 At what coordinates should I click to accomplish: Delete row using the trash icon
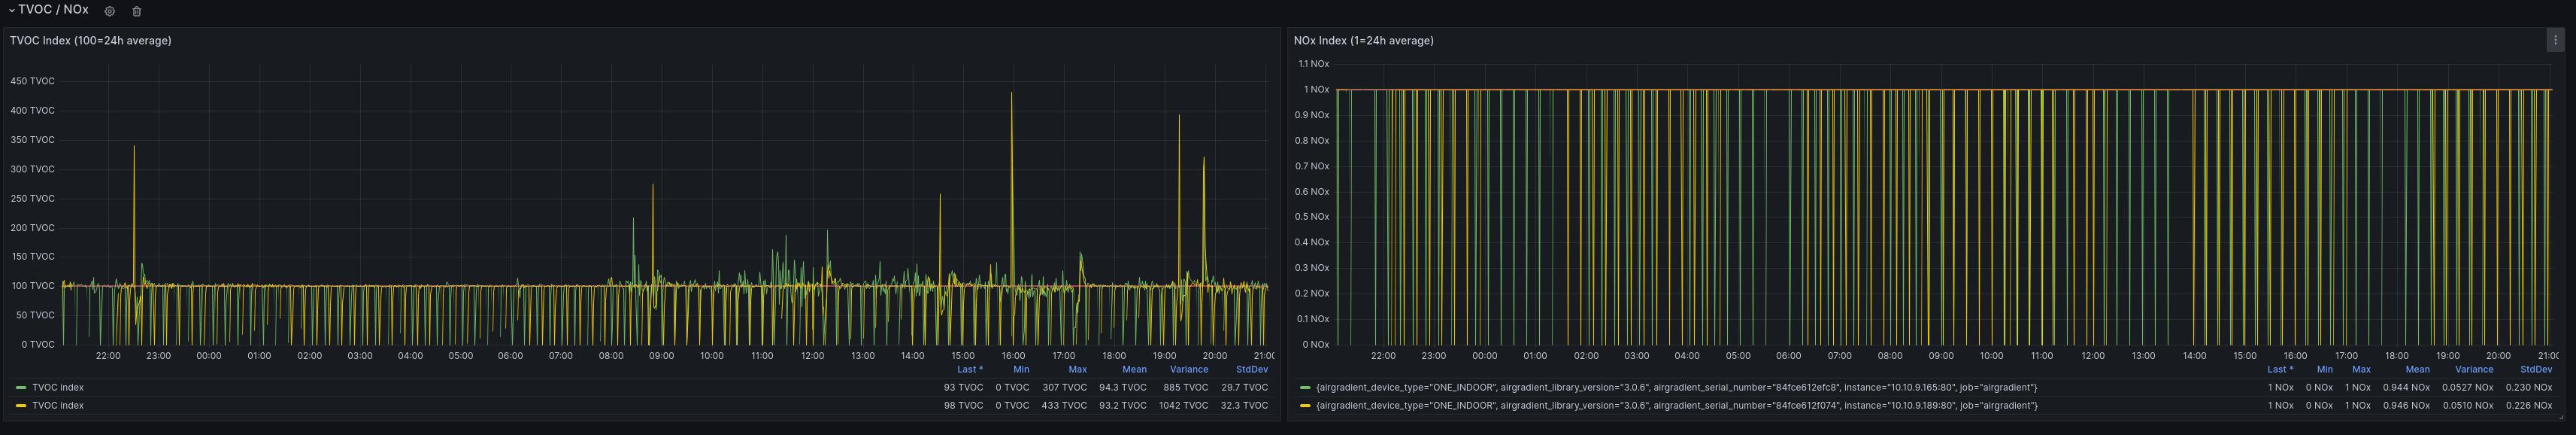click(x=137, y=11)
